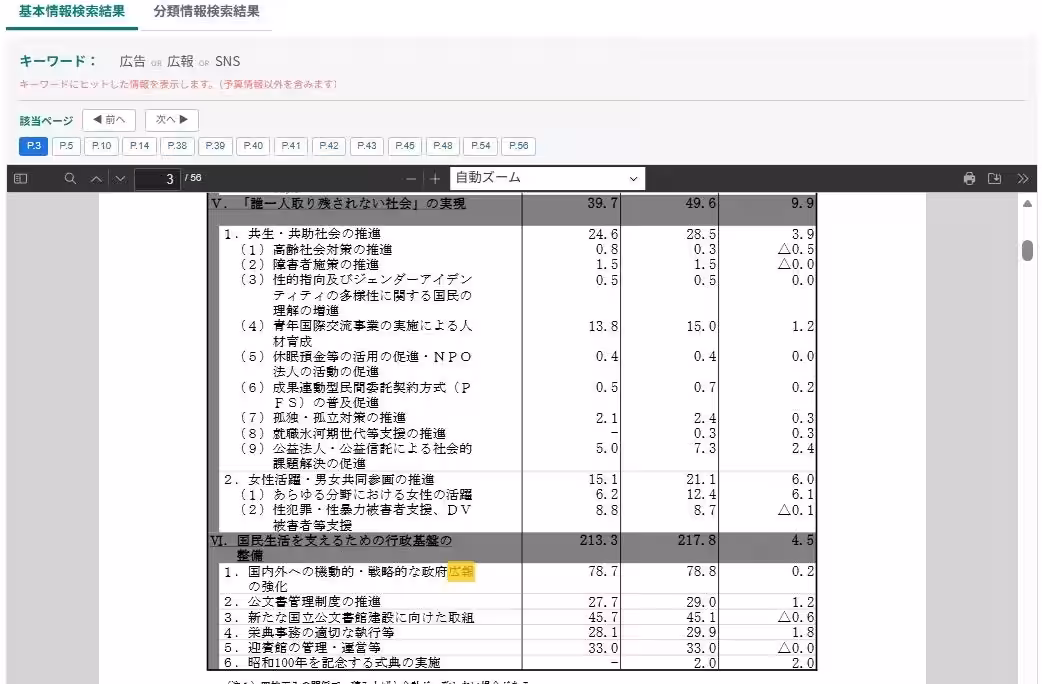Click value 213.3 in section VI header
The height and width of the screenshot is (684, 1042).
coord(598,540)
